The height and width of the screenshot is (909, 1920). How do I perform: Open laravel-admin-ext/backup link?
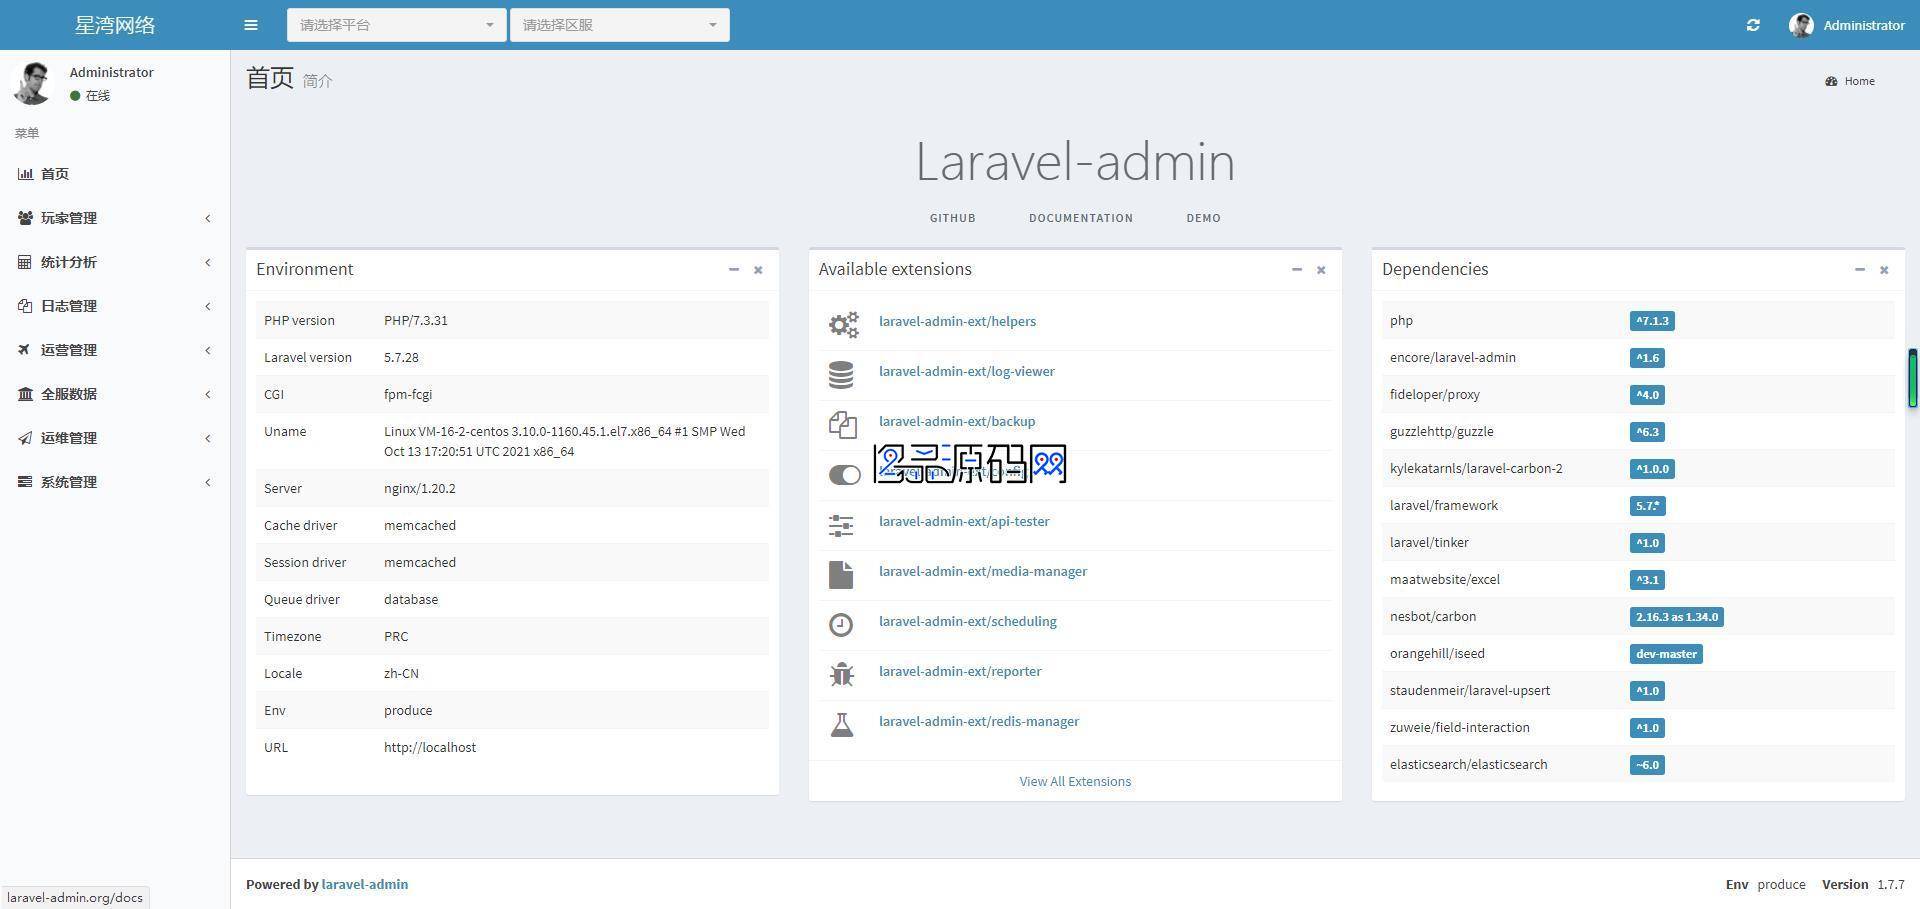point(957,421)
